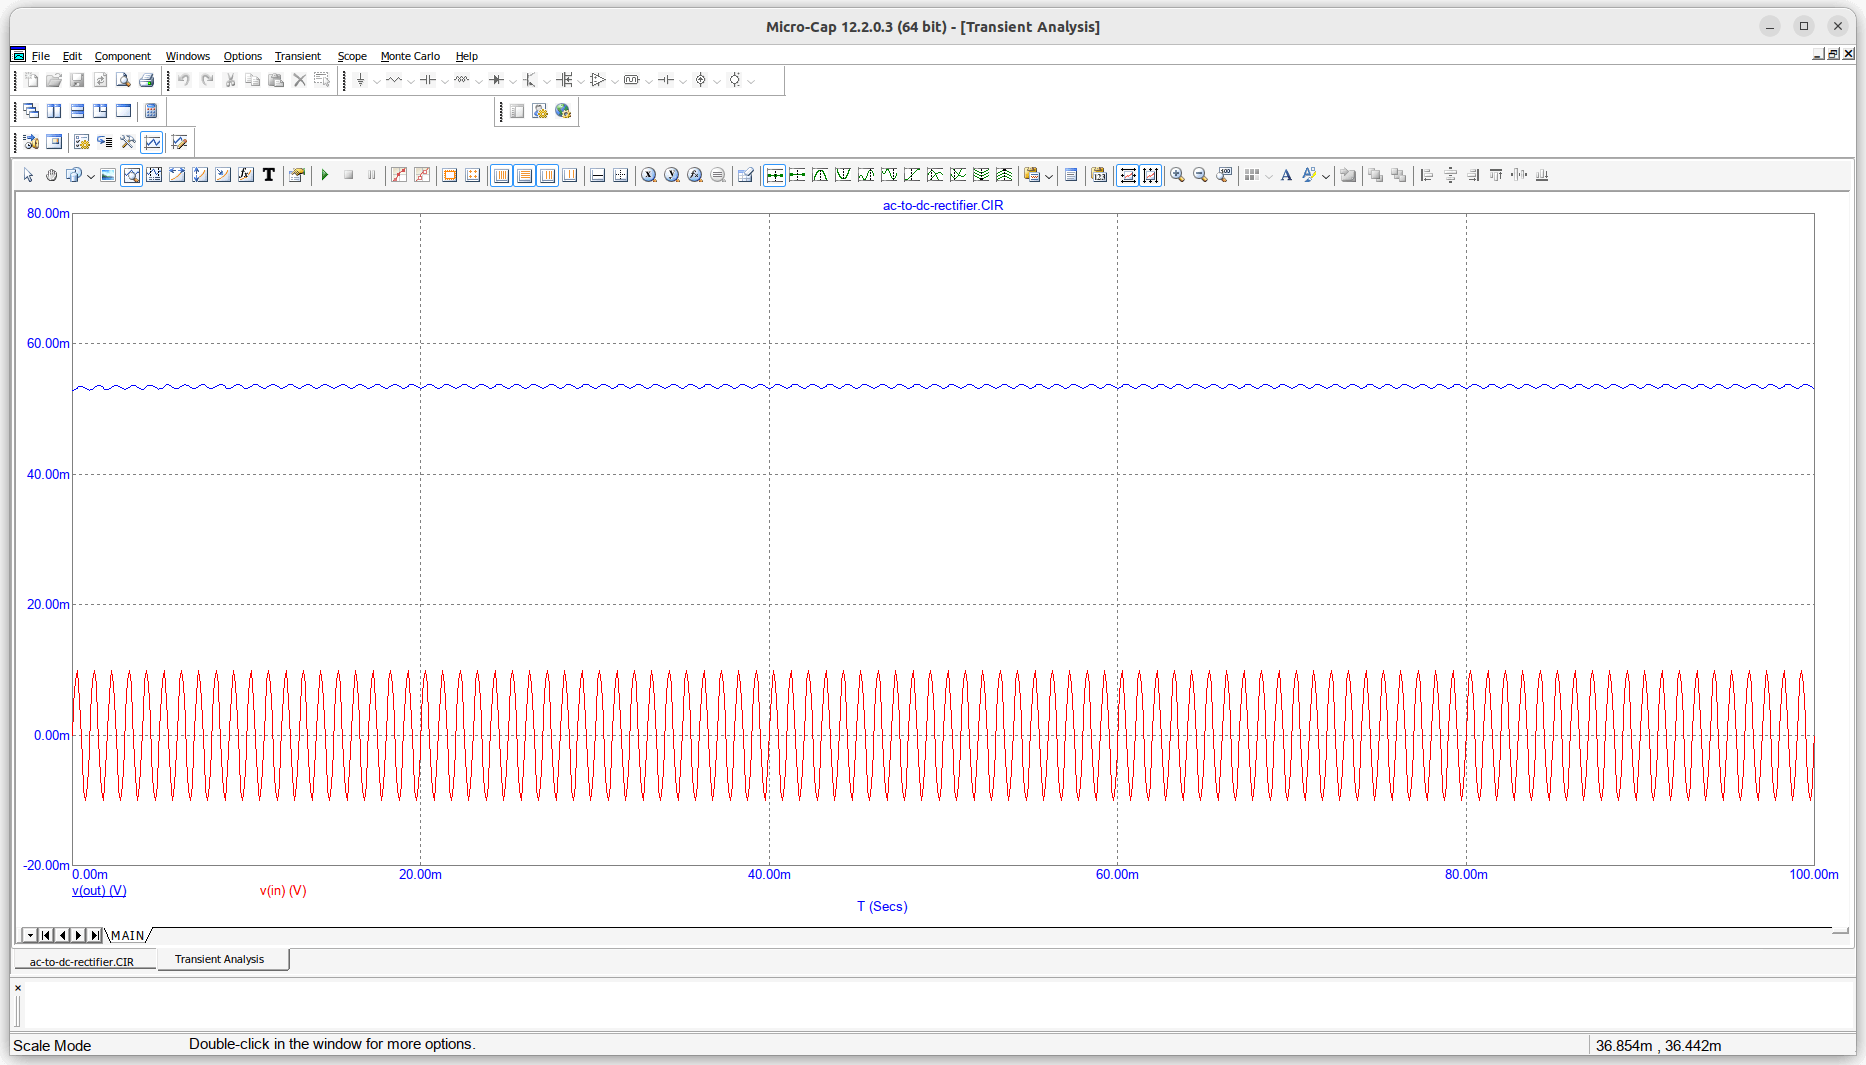The height and width of the screenshot is (1065, 1866).
Task: Toggle the horizontal grid lines button
Action: [524, 175]
